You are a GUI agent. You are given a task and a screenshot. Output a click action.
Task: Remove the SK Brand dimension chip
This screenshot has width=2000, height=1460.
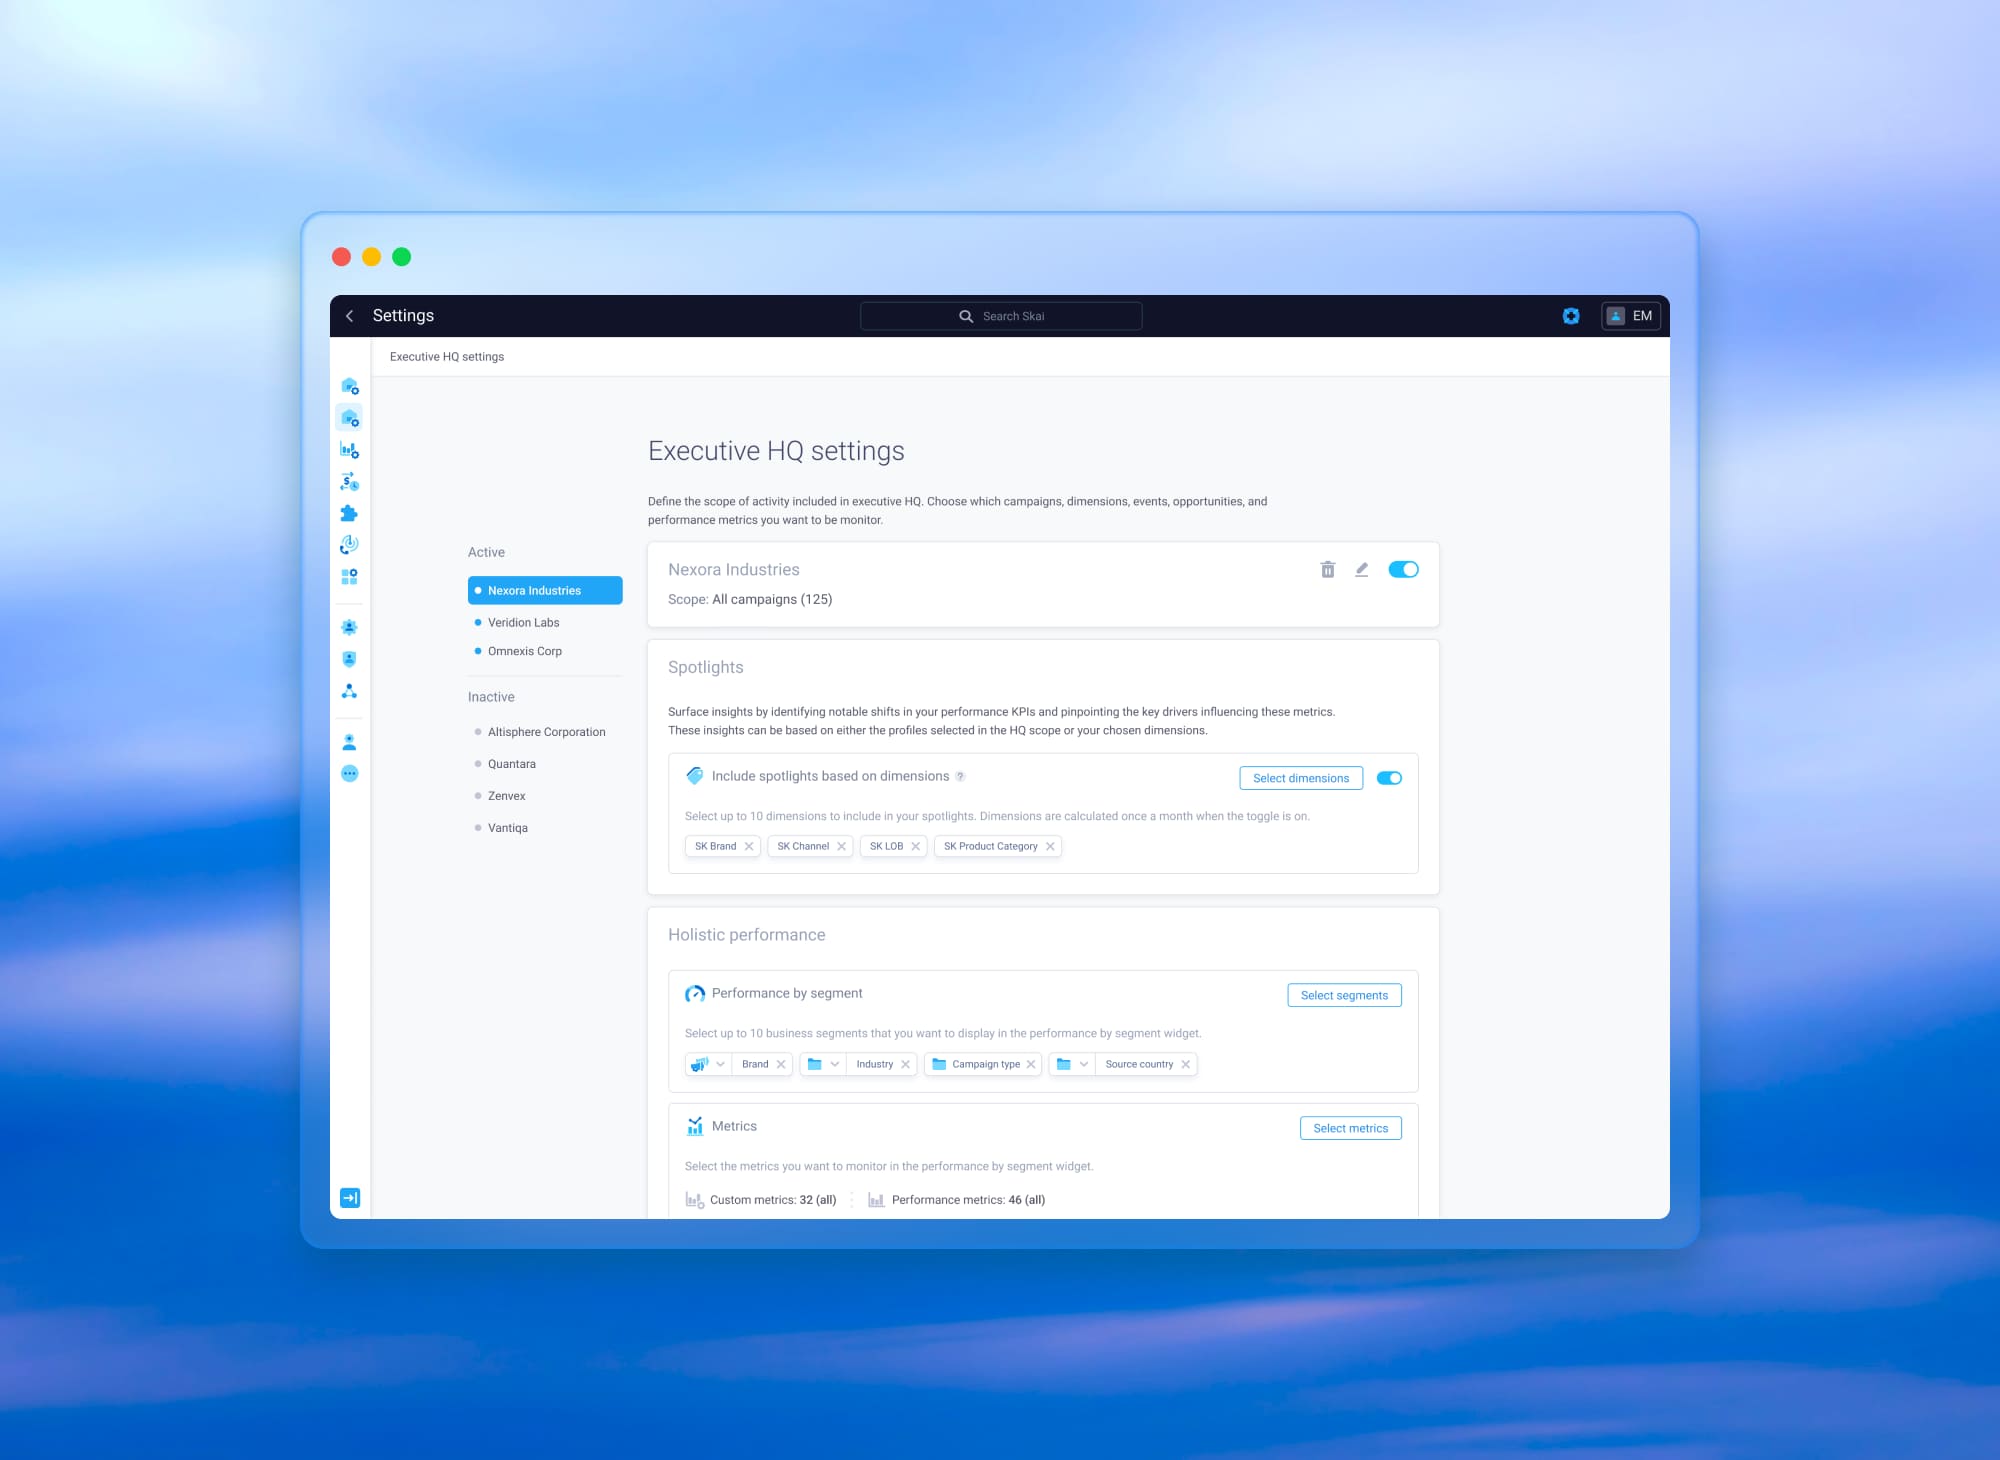[x=749, y=846]
